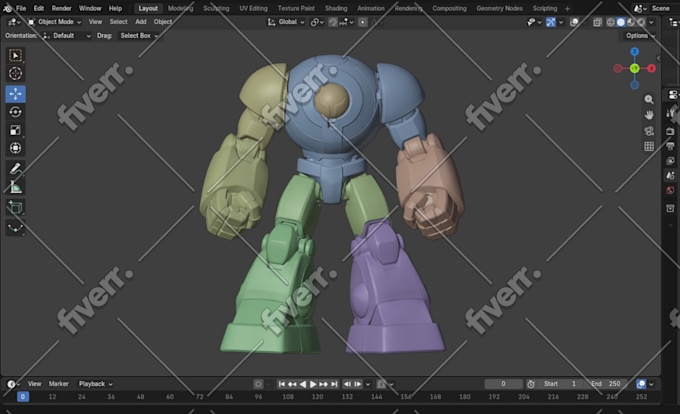Open the Edit menu
The image size is (680, 414).
click(39, 8)
